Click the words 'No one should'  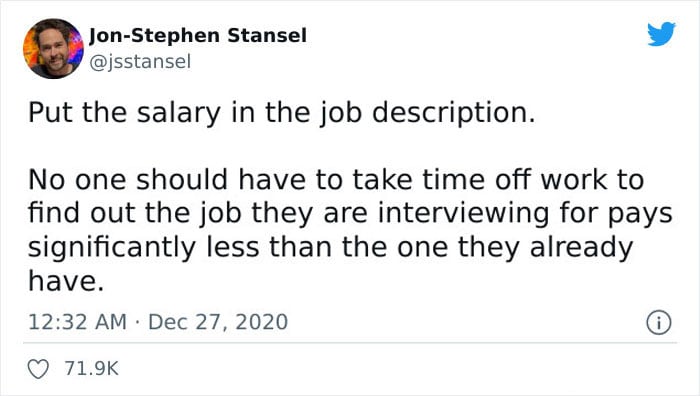[128, 180]
